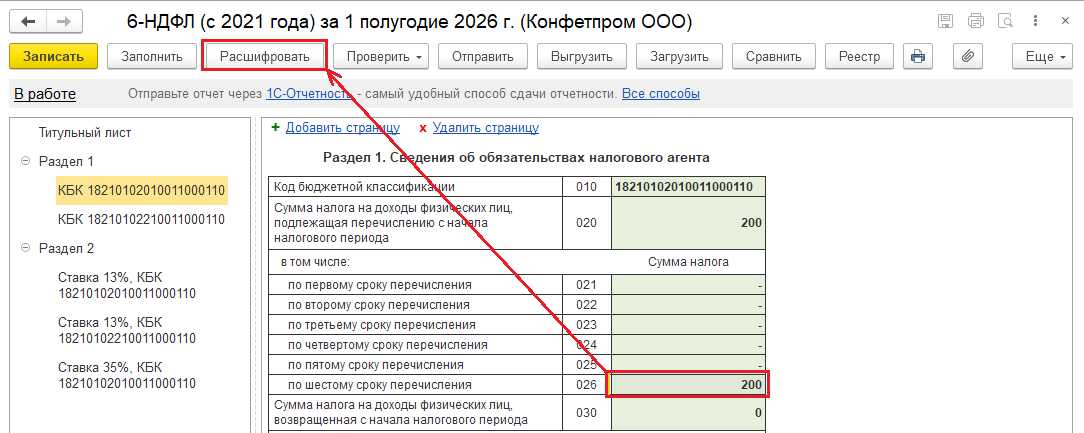This screenshot has width=1084, height=433.
Task: Click the red x icon to delete page
Action: 423,128
